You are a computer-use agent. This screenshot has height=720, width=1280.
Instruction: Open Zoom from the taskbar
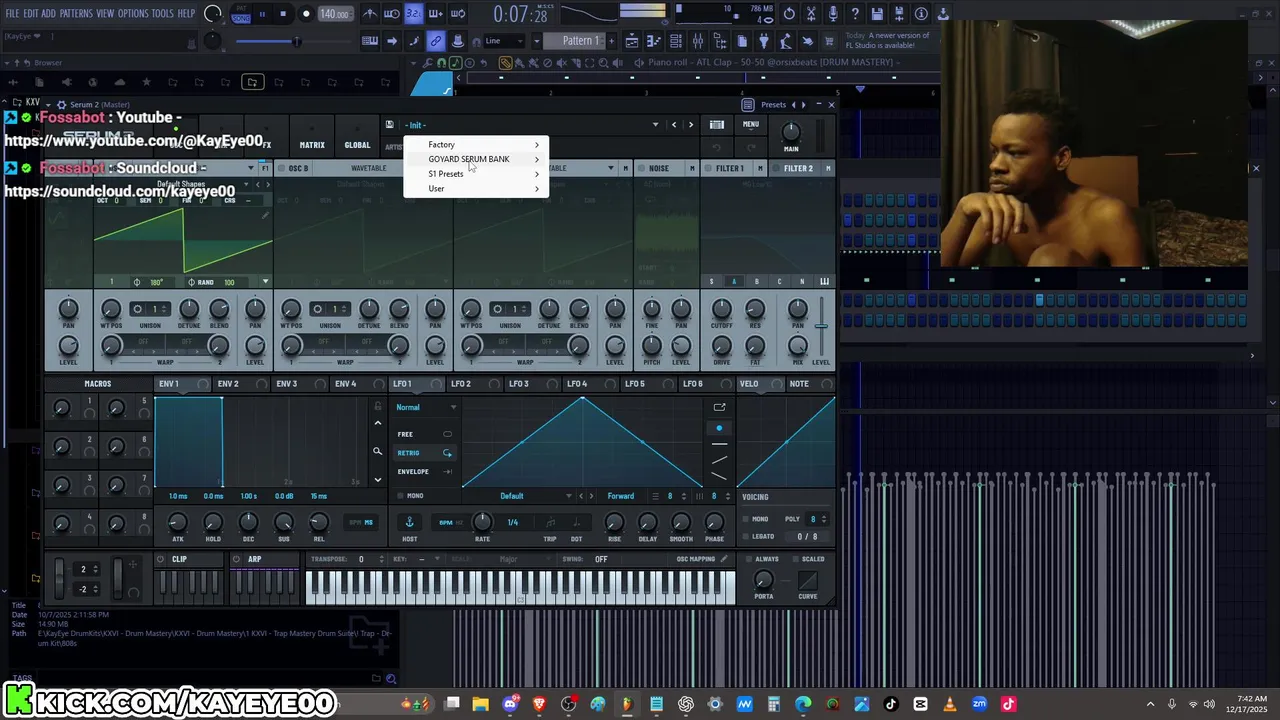[979, 704]
